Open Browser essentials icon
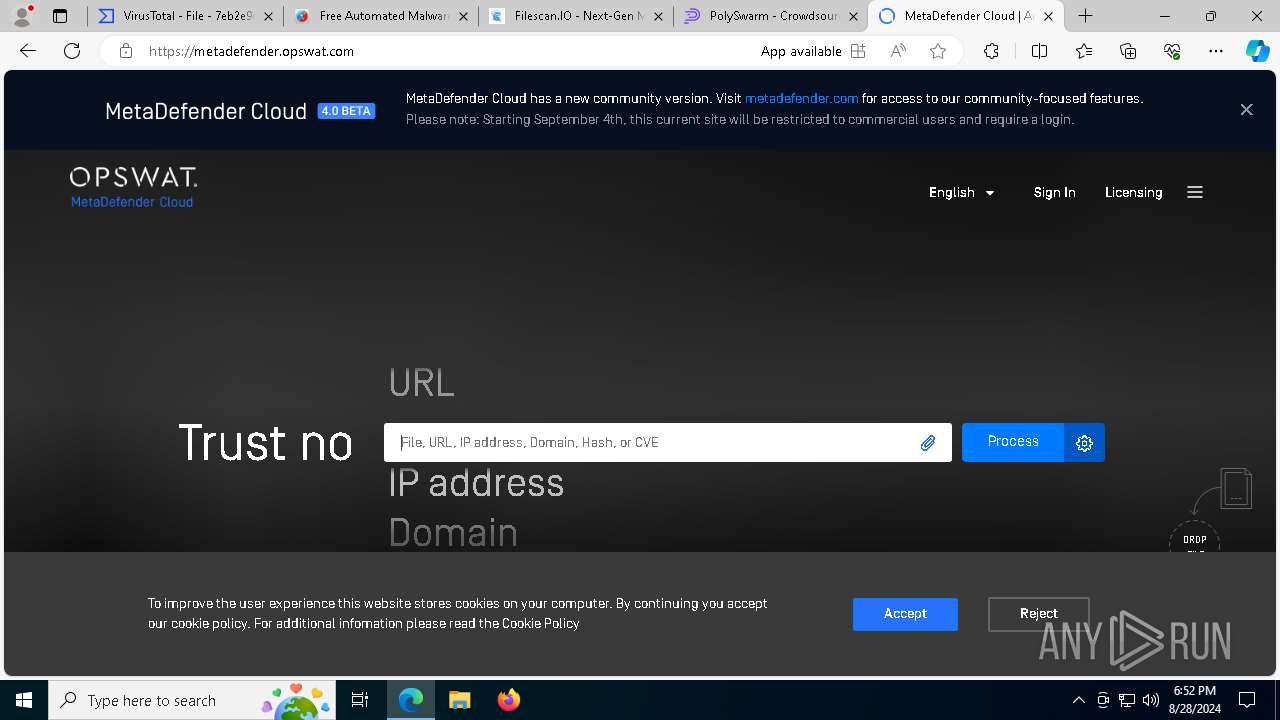This screenshot has width=1280, height=720. click(x=1172, y=51)
